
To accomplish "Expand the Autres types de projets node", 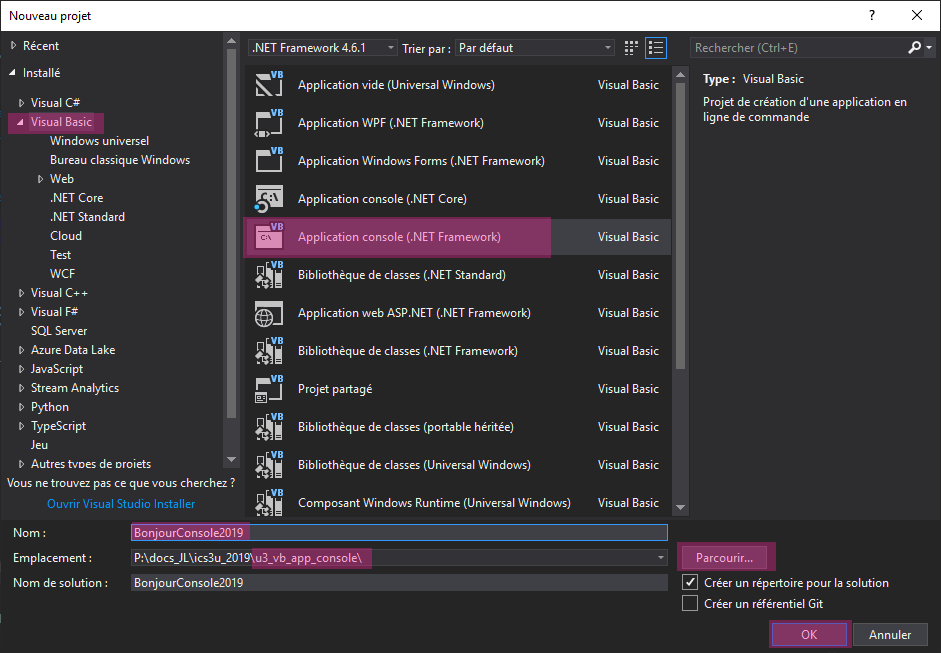I will pos(22,464).
